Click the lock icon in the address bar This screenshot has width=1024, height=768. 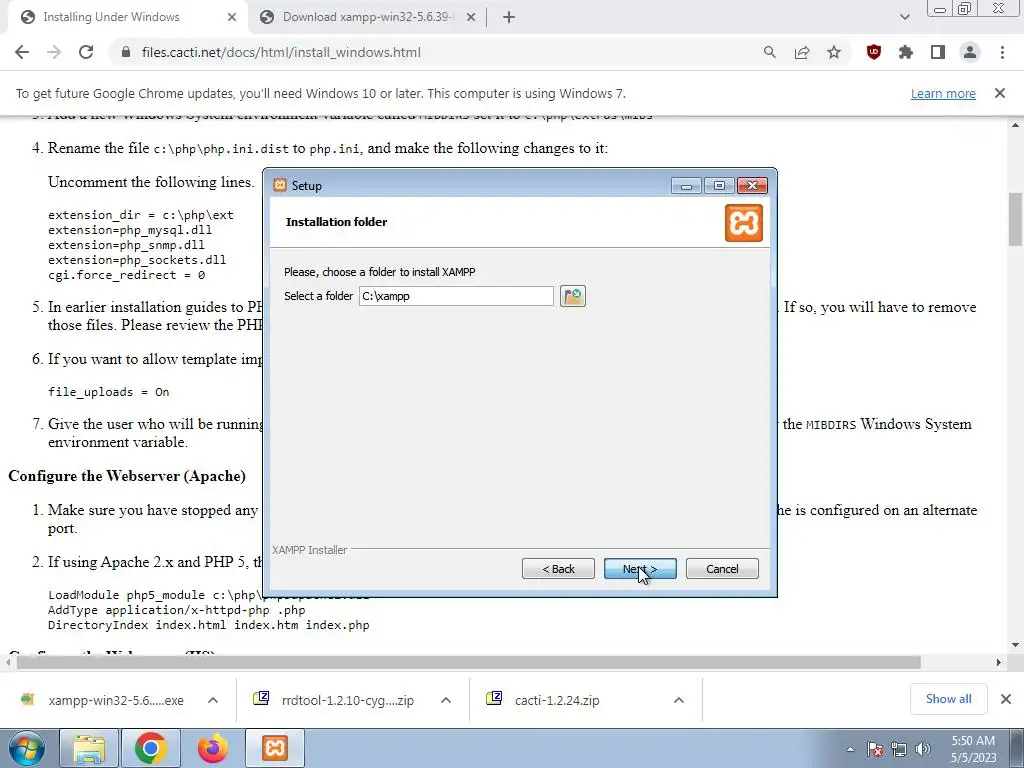[126, 52]
